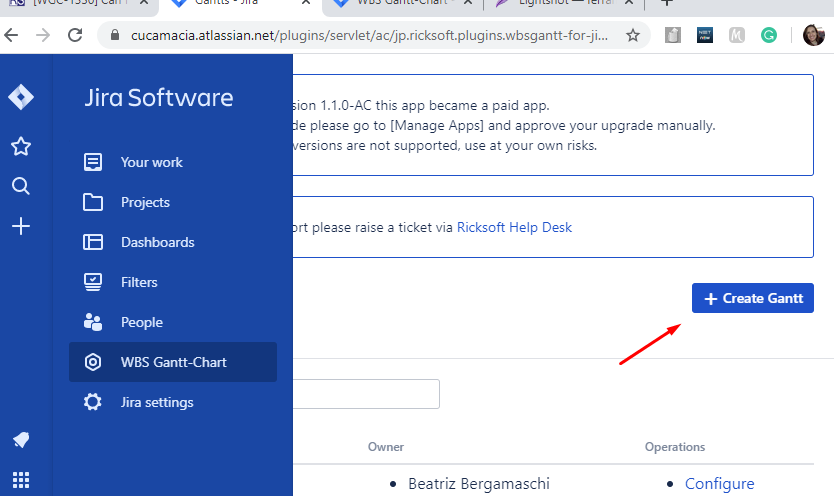The width and height of the screenshot is (834, 496).
Task: Select Filters in the sidebar
Action: pyautogui.click(x=139, y=282)
